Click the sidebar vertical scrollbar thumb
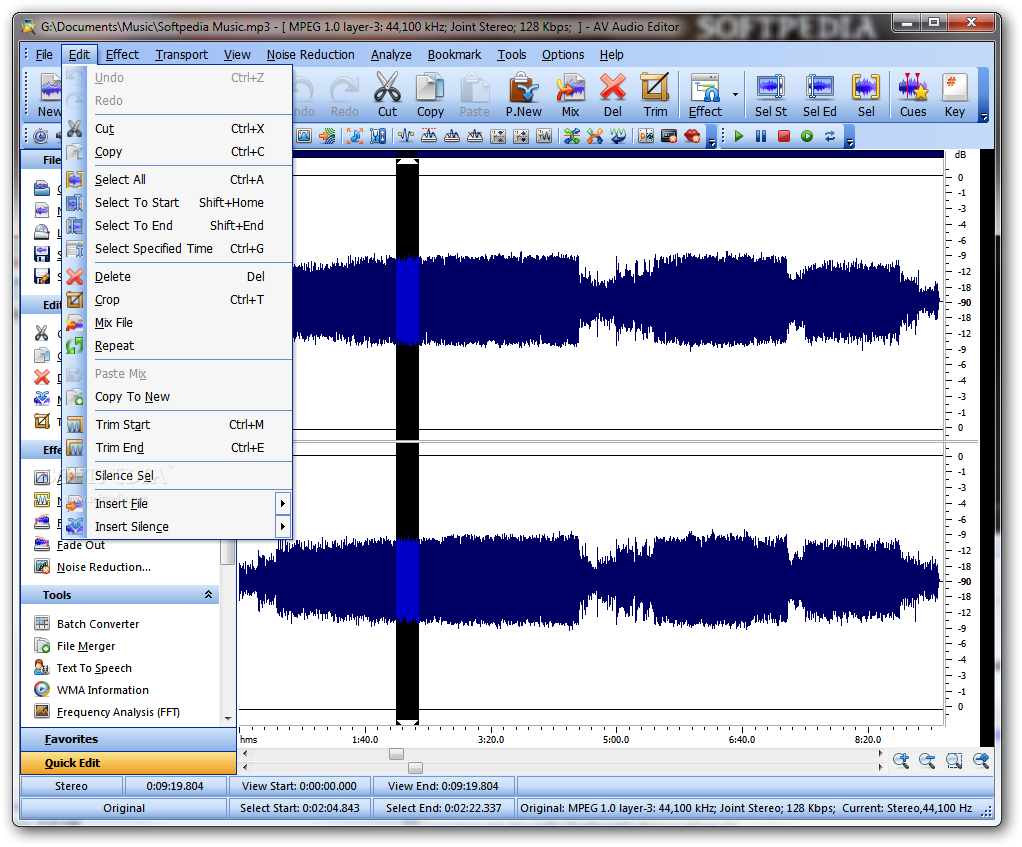Image resolution: width=1022 pixels, height=847 pixels. pos(227,552)
